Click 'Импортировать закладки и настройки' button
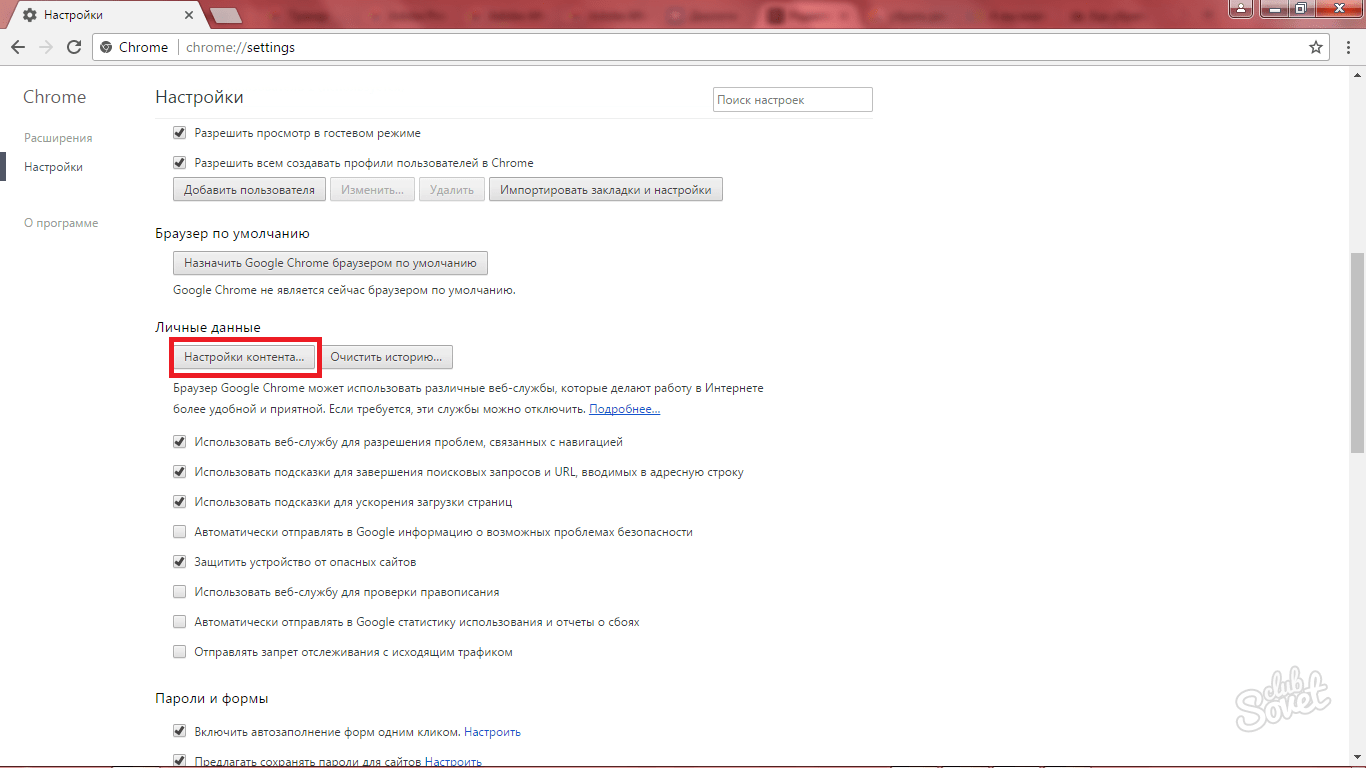Viewport: 1366px width, 768px height. (606, 190)
